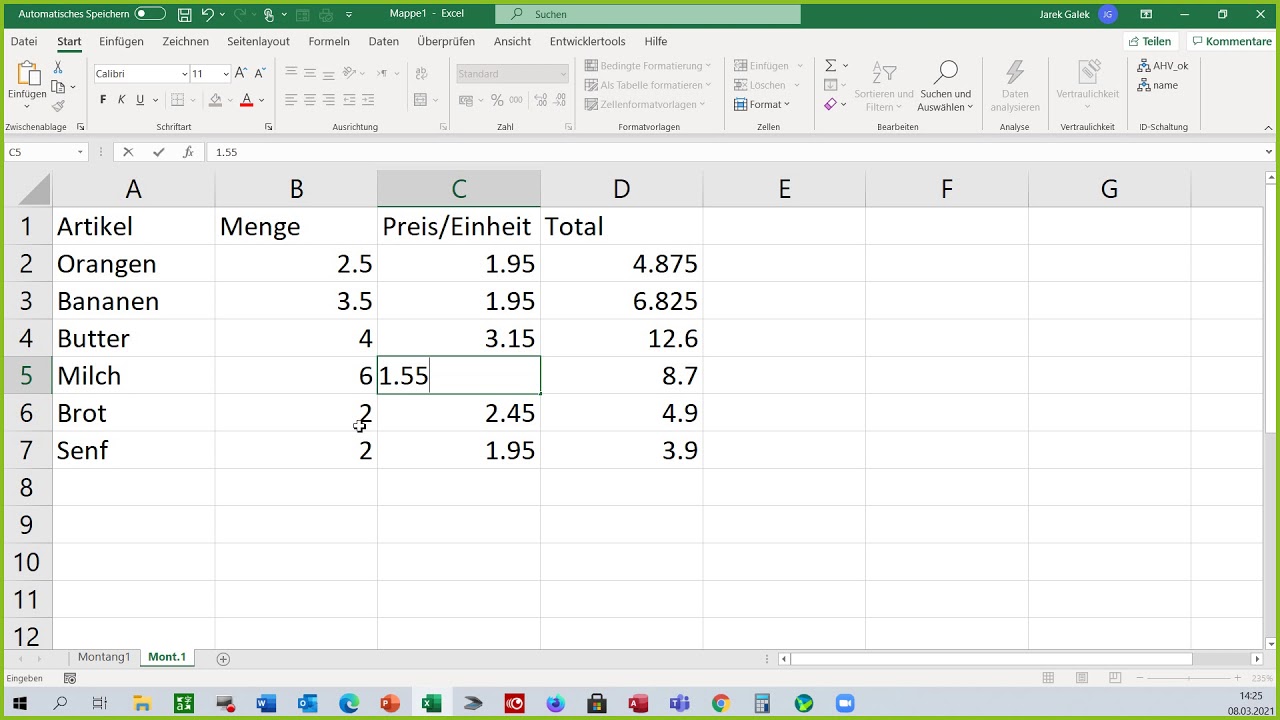
Task: Select the Total cell showing 12.6
Action: tap(621, 338)
